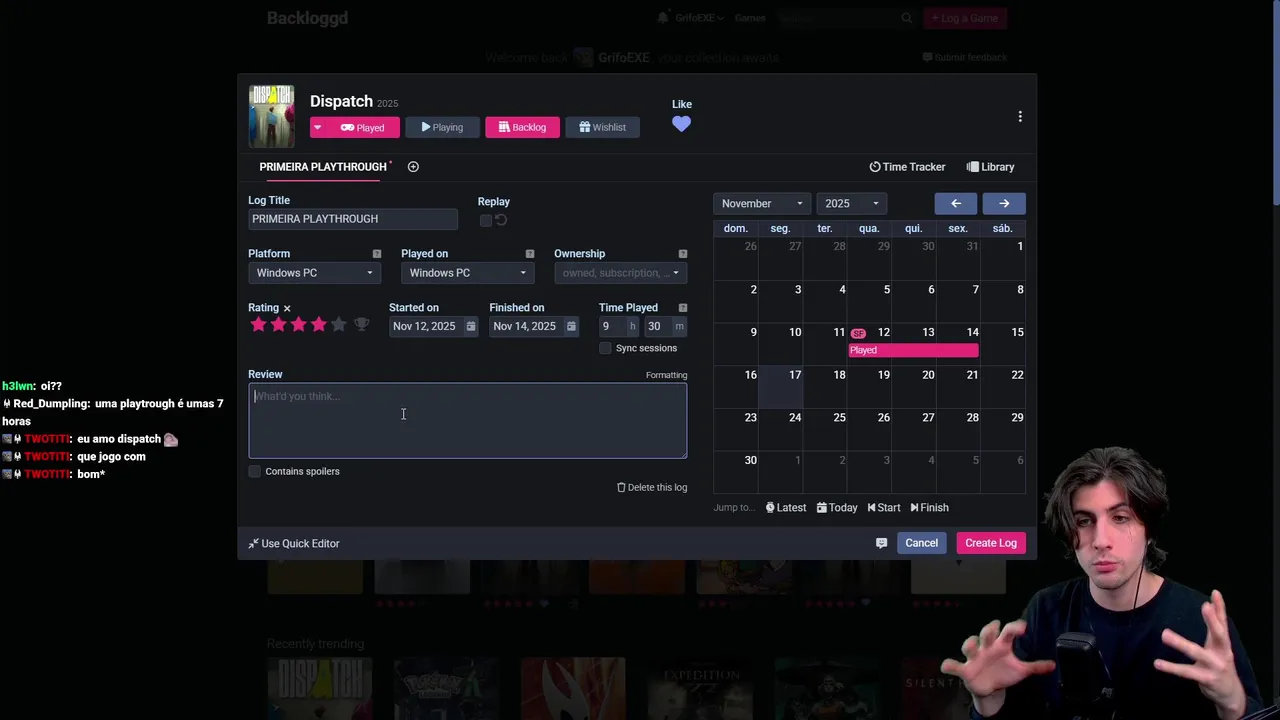Select the first rating star
Image resolution: width=1280 pixels, height=720 pixels.
258,325
